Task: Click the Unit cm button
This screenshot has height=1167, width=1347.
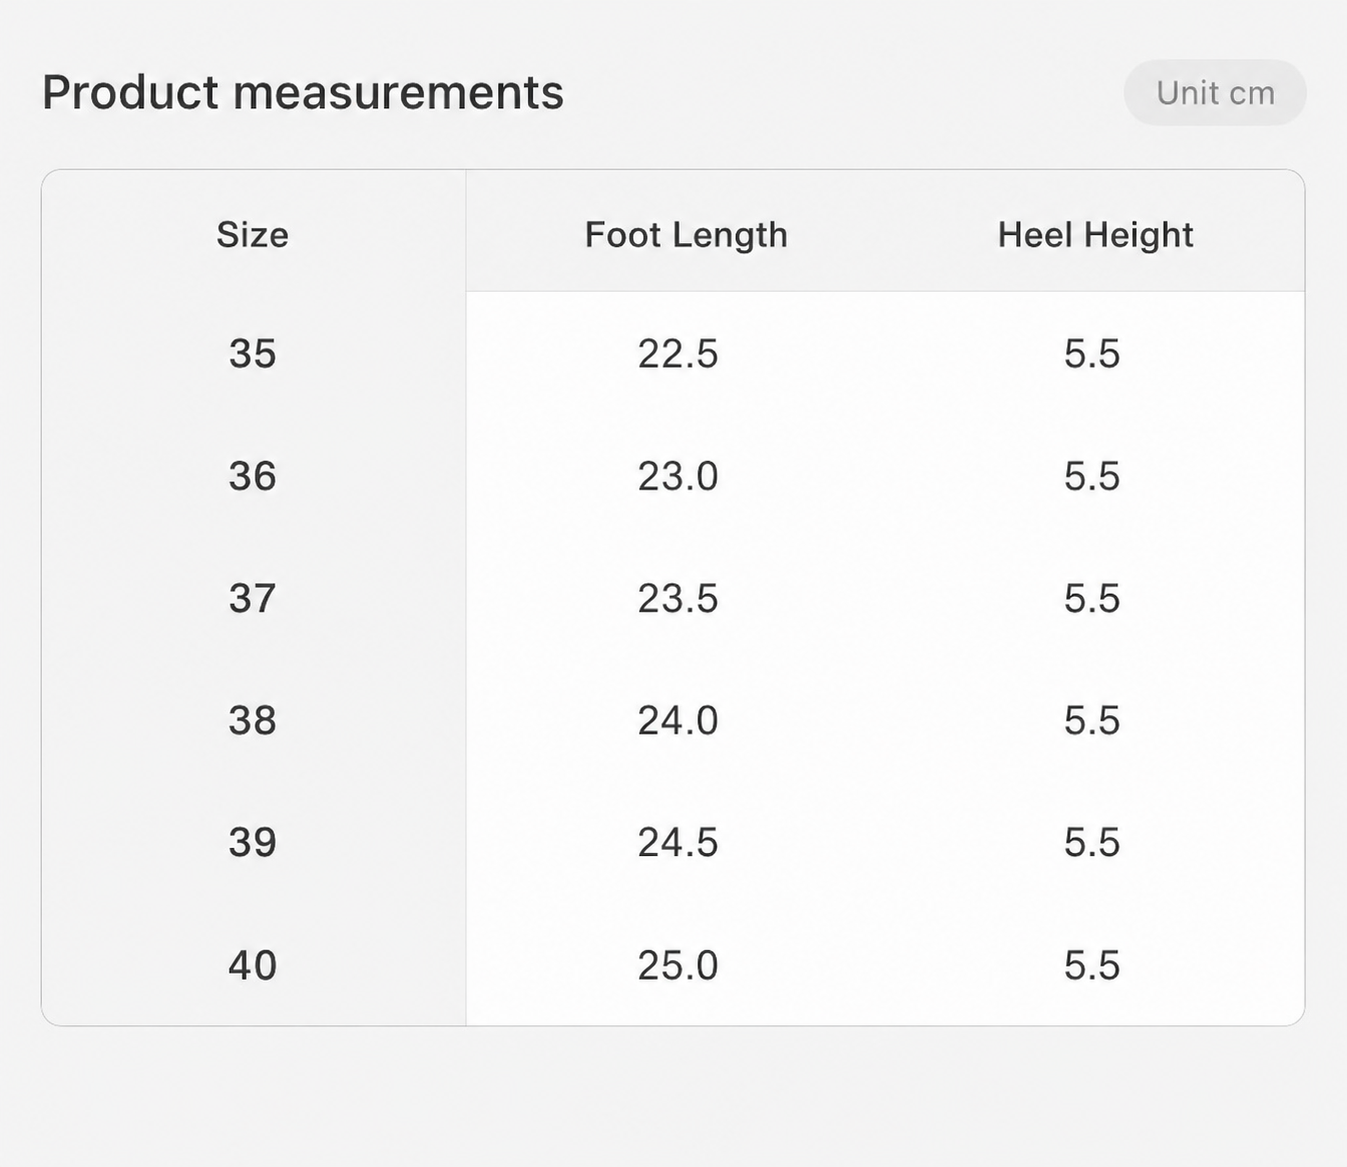Action: pos(1215,93)
